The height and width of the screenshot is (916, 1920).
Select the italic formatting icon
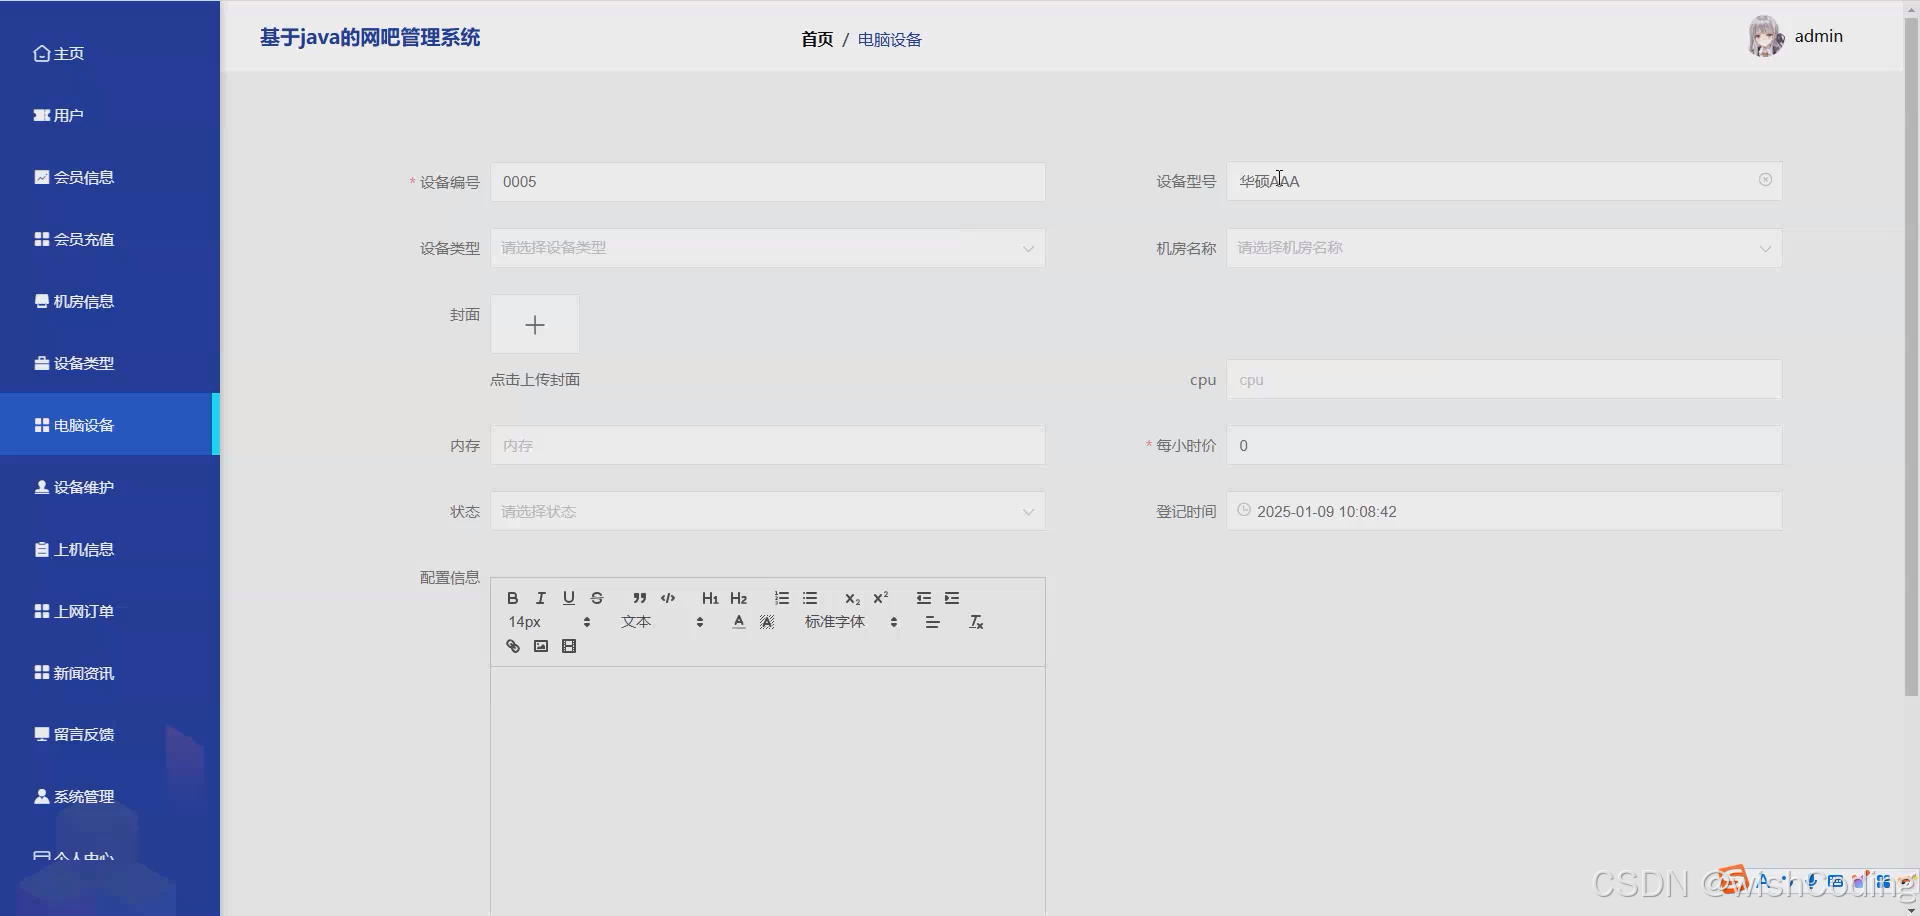point(540,598)
